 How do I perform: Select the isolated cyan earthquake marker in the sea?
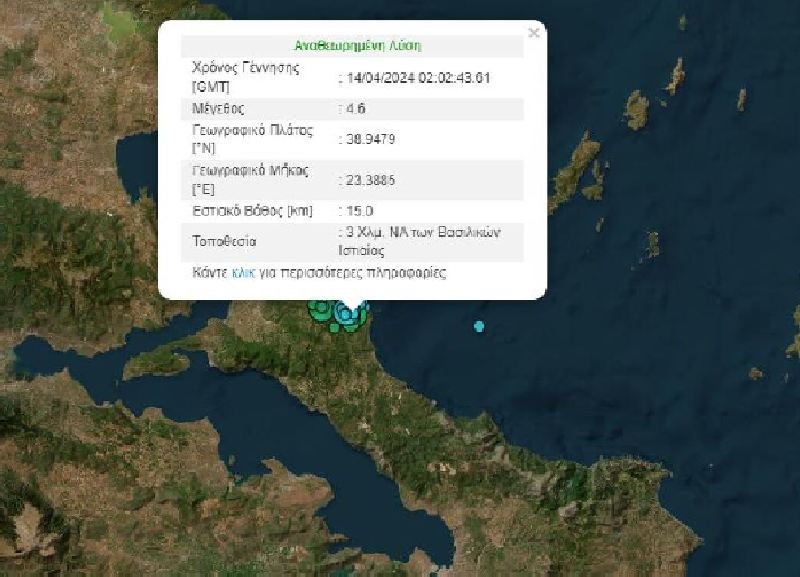479,326
